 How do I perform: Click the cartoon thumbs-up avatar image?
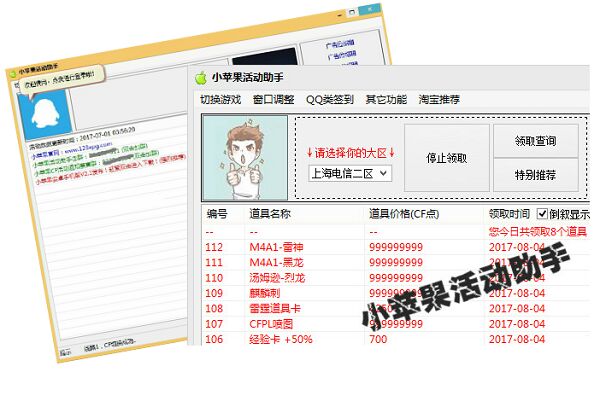pyautogui.click(x=245, y=158)
